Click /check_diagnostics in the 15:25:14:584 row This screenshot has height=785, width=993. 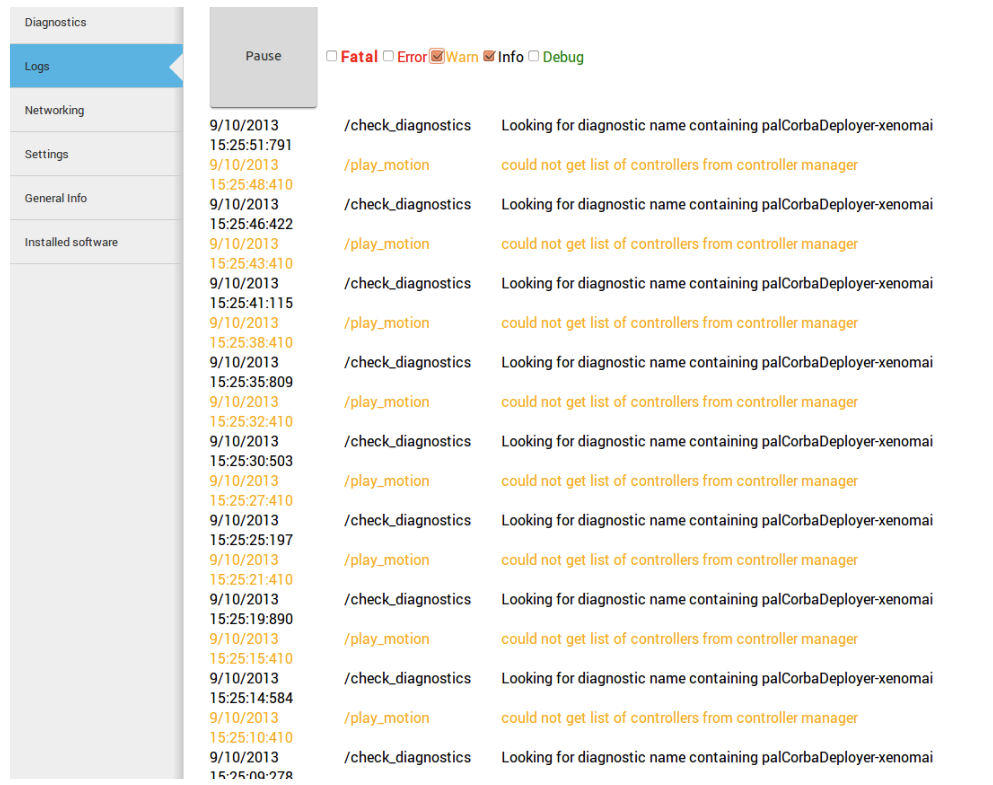coord(407,678)
